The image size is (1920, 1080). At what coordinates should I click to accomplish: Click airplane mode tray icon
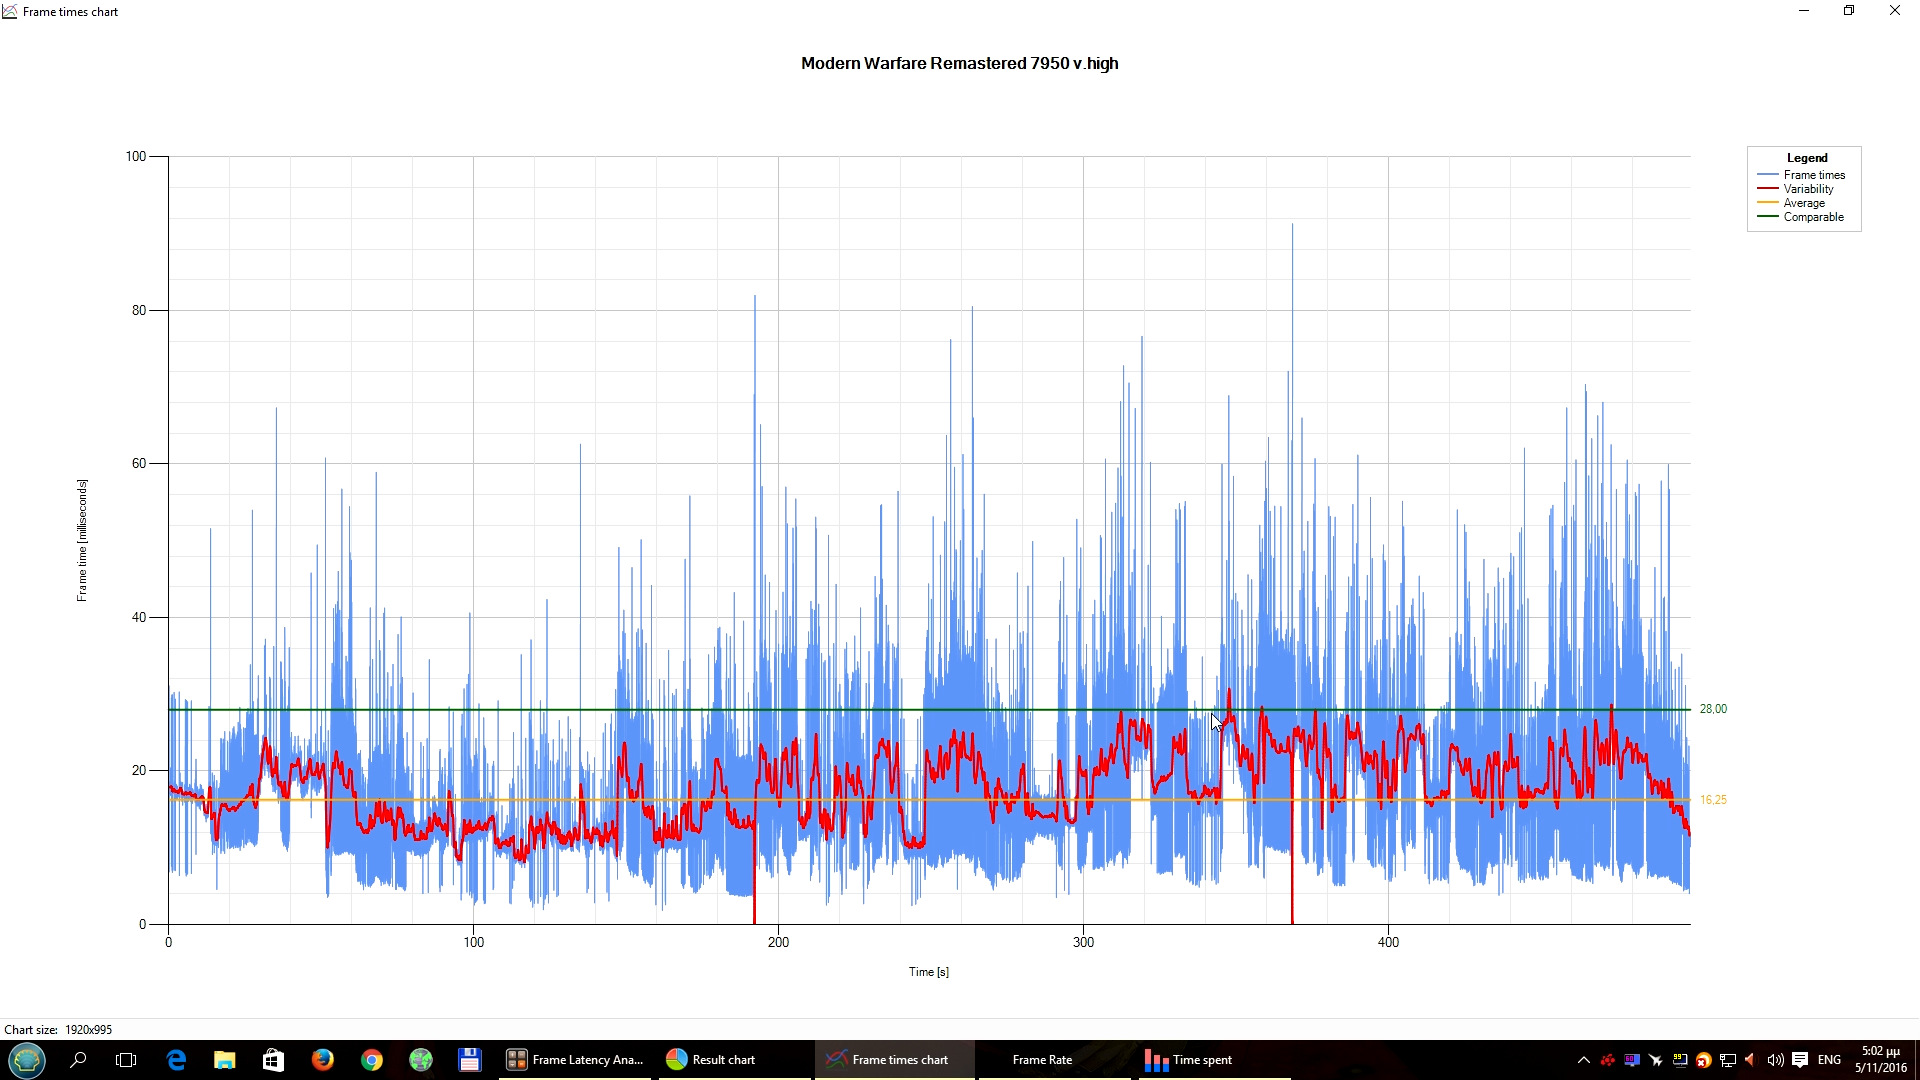click(x=1656, y=1060)
